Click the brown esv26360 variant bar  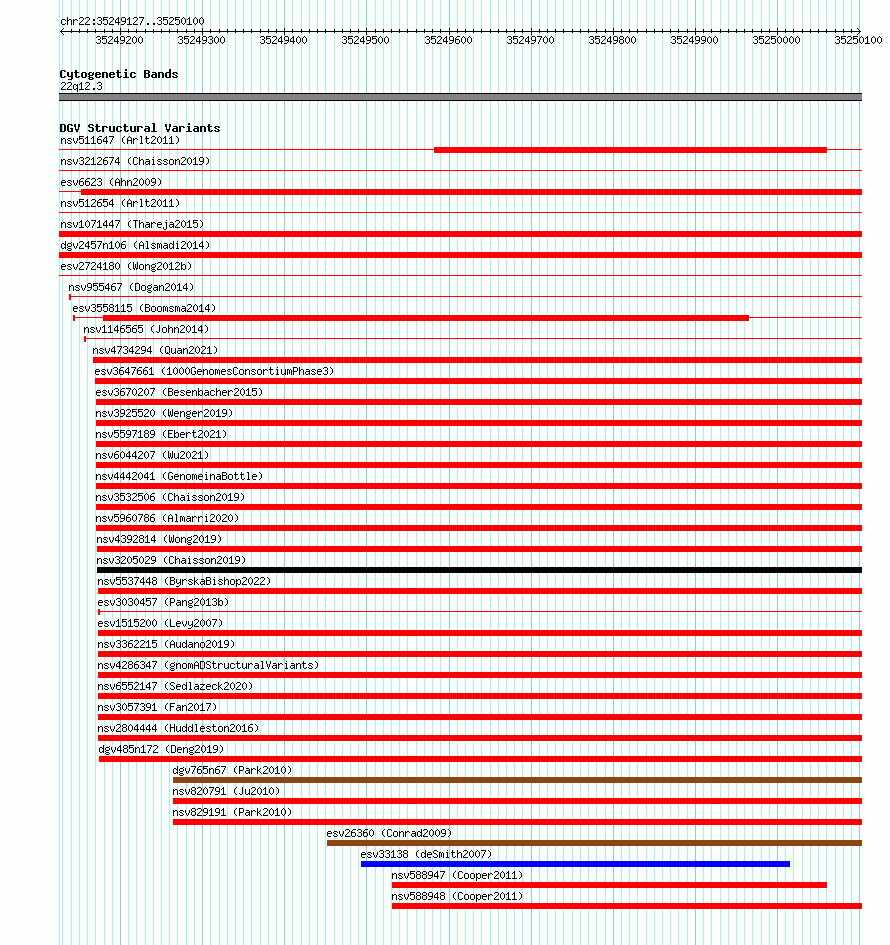pyautogui.click(x=595, y=843)
